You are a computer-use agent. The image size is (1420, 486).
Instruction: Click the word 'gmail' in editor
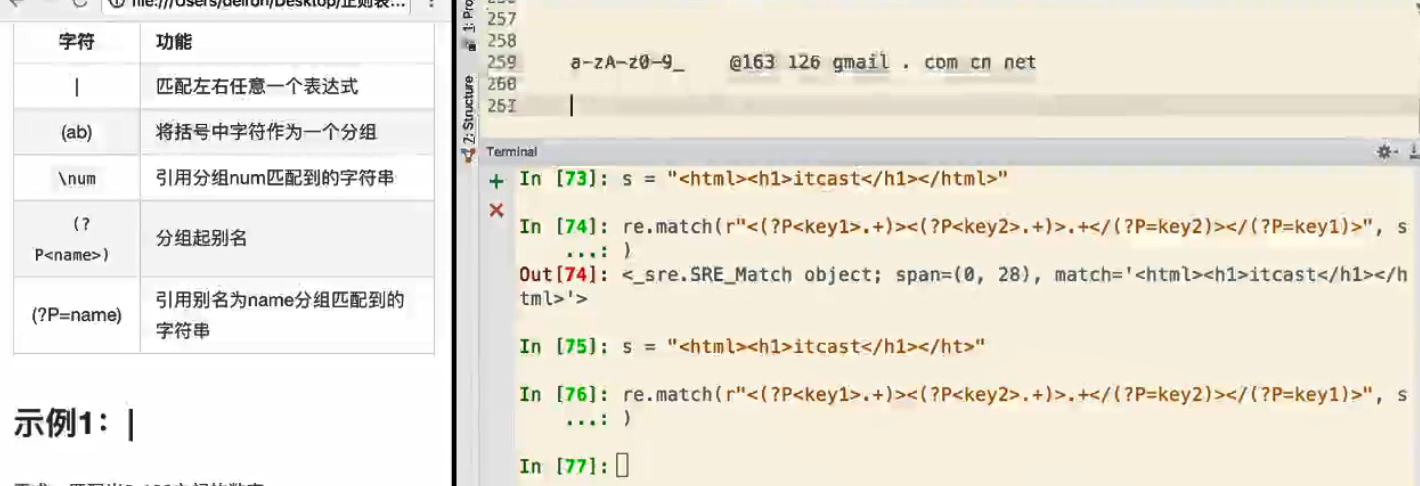coord(860,63)
